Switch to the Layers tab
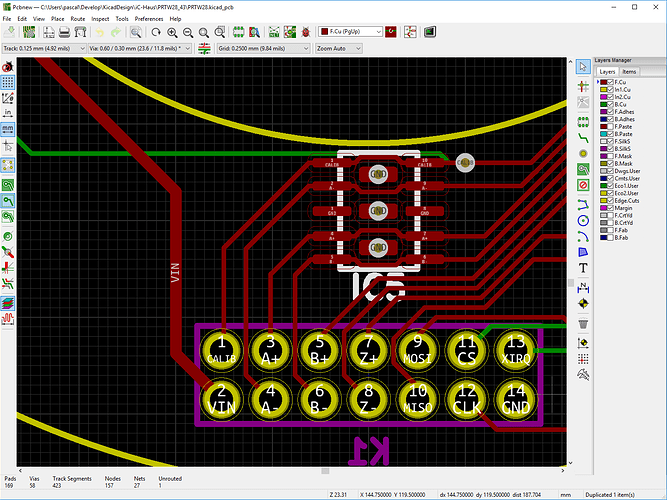 [607, 72]
